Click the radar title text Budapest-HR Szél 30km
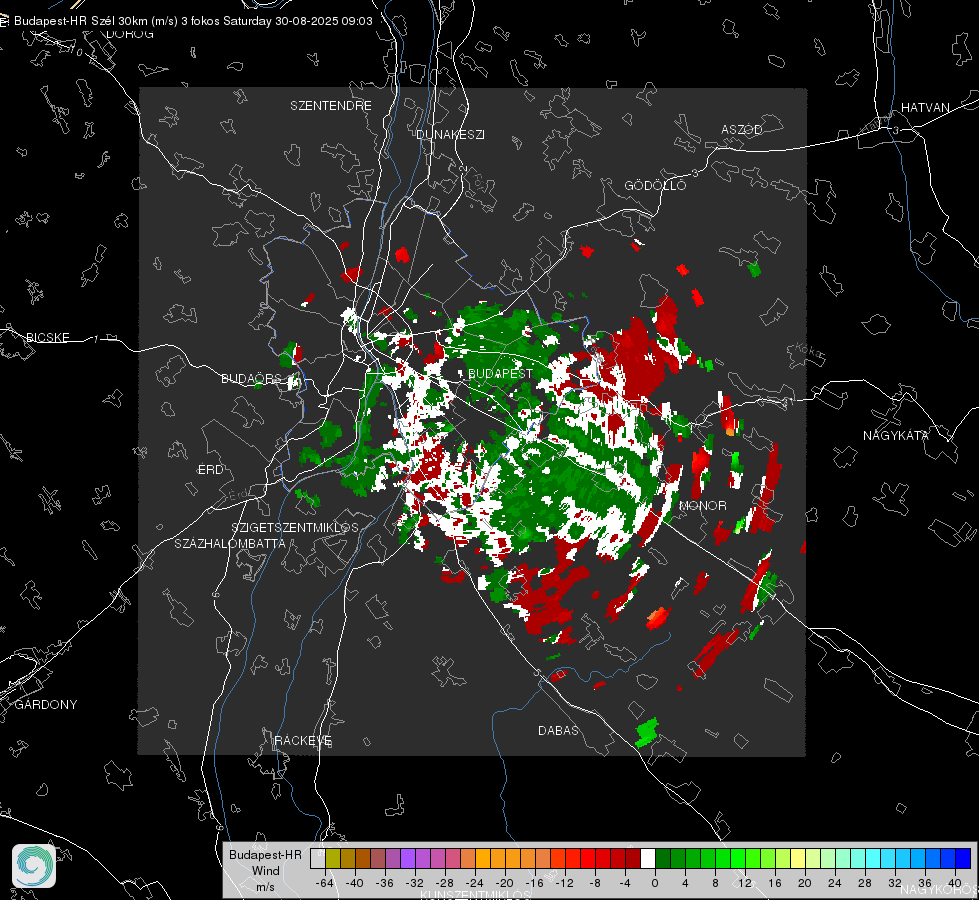Viewport: 979px width, 900px height. (x=81, y=21)
